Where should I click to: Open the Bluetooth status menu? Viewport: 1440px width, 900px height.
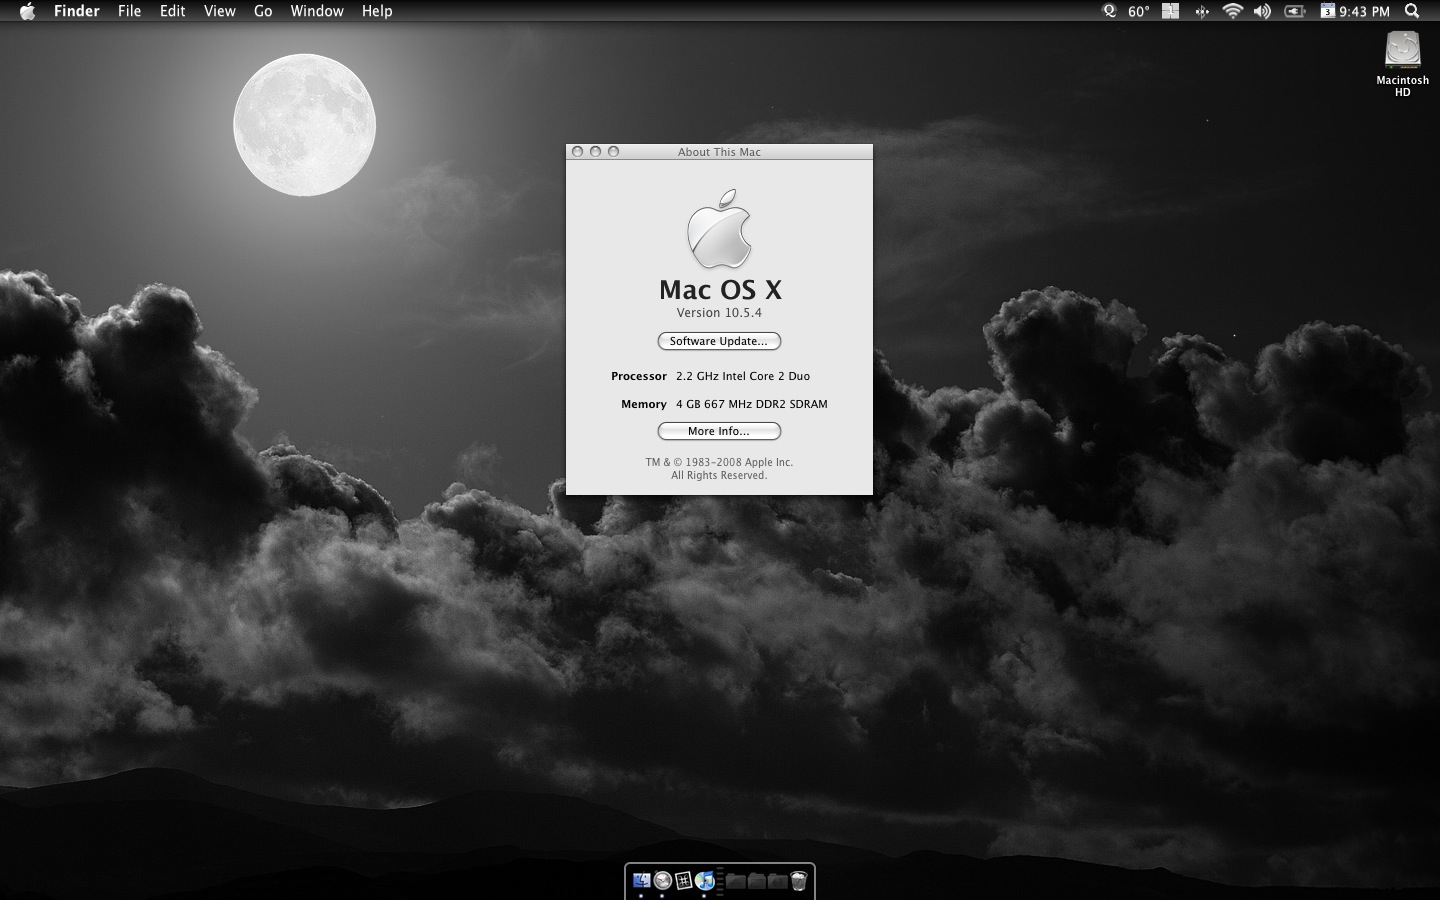tap(1201, 11)
